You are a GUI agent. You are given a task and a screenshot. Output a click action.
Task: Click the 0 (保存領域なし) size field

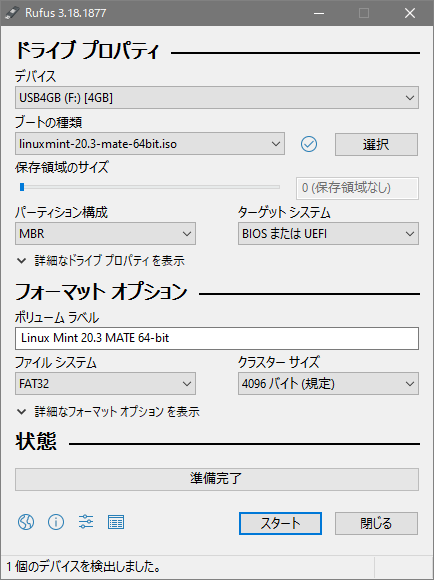[x=357, y=188]
